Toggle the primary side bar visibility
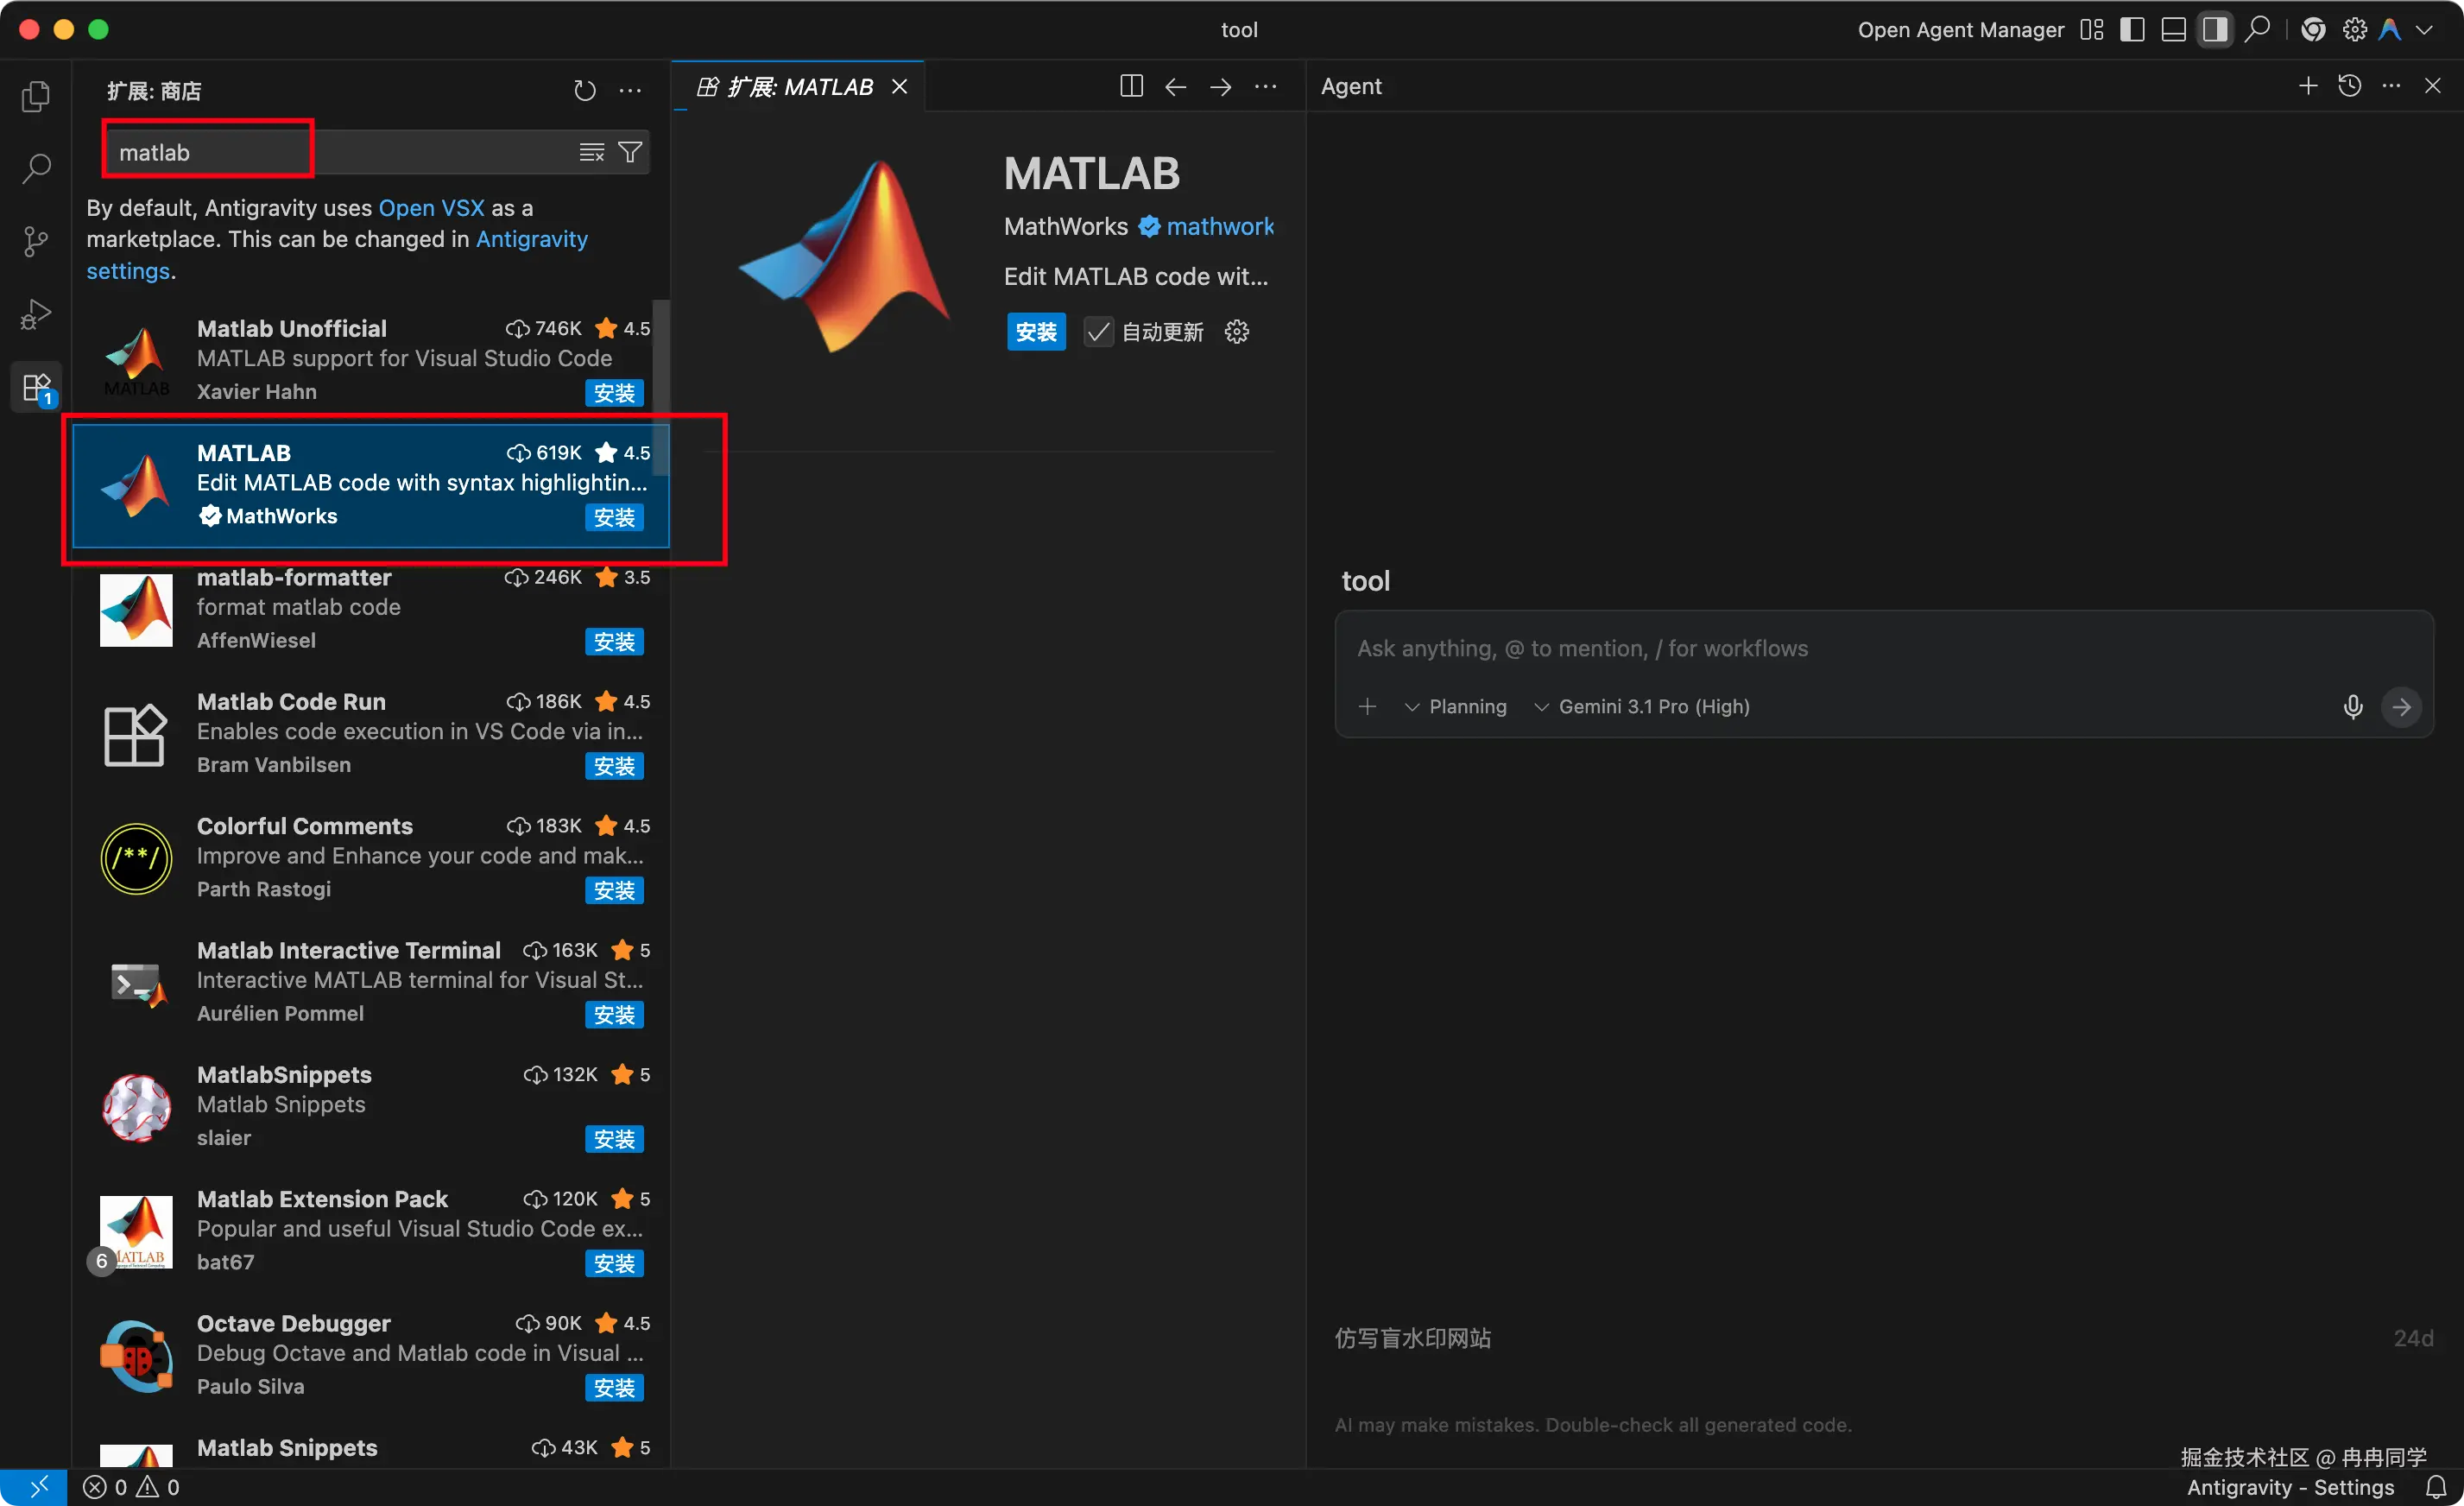This screenshot has width=2464, height=1506. tap(2132, 30)
